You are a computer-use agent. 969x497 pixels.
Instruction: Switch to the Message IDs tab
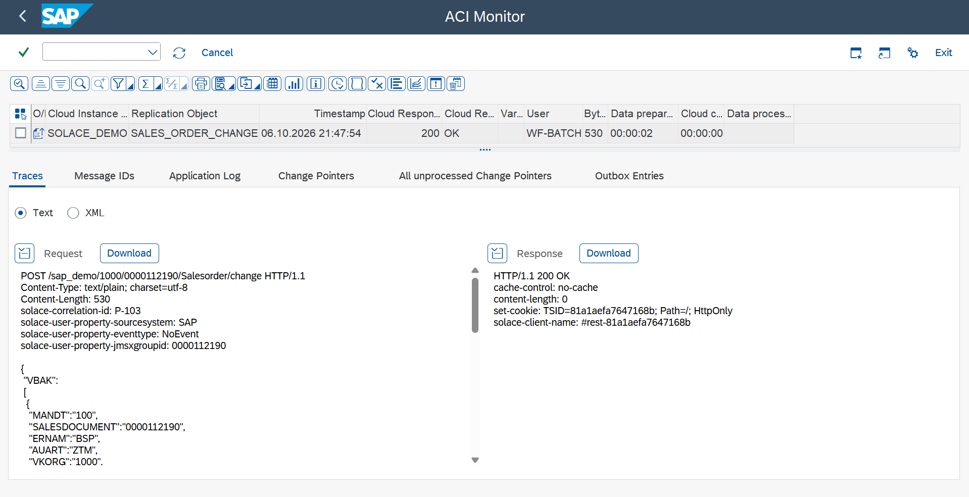point(104,176)
